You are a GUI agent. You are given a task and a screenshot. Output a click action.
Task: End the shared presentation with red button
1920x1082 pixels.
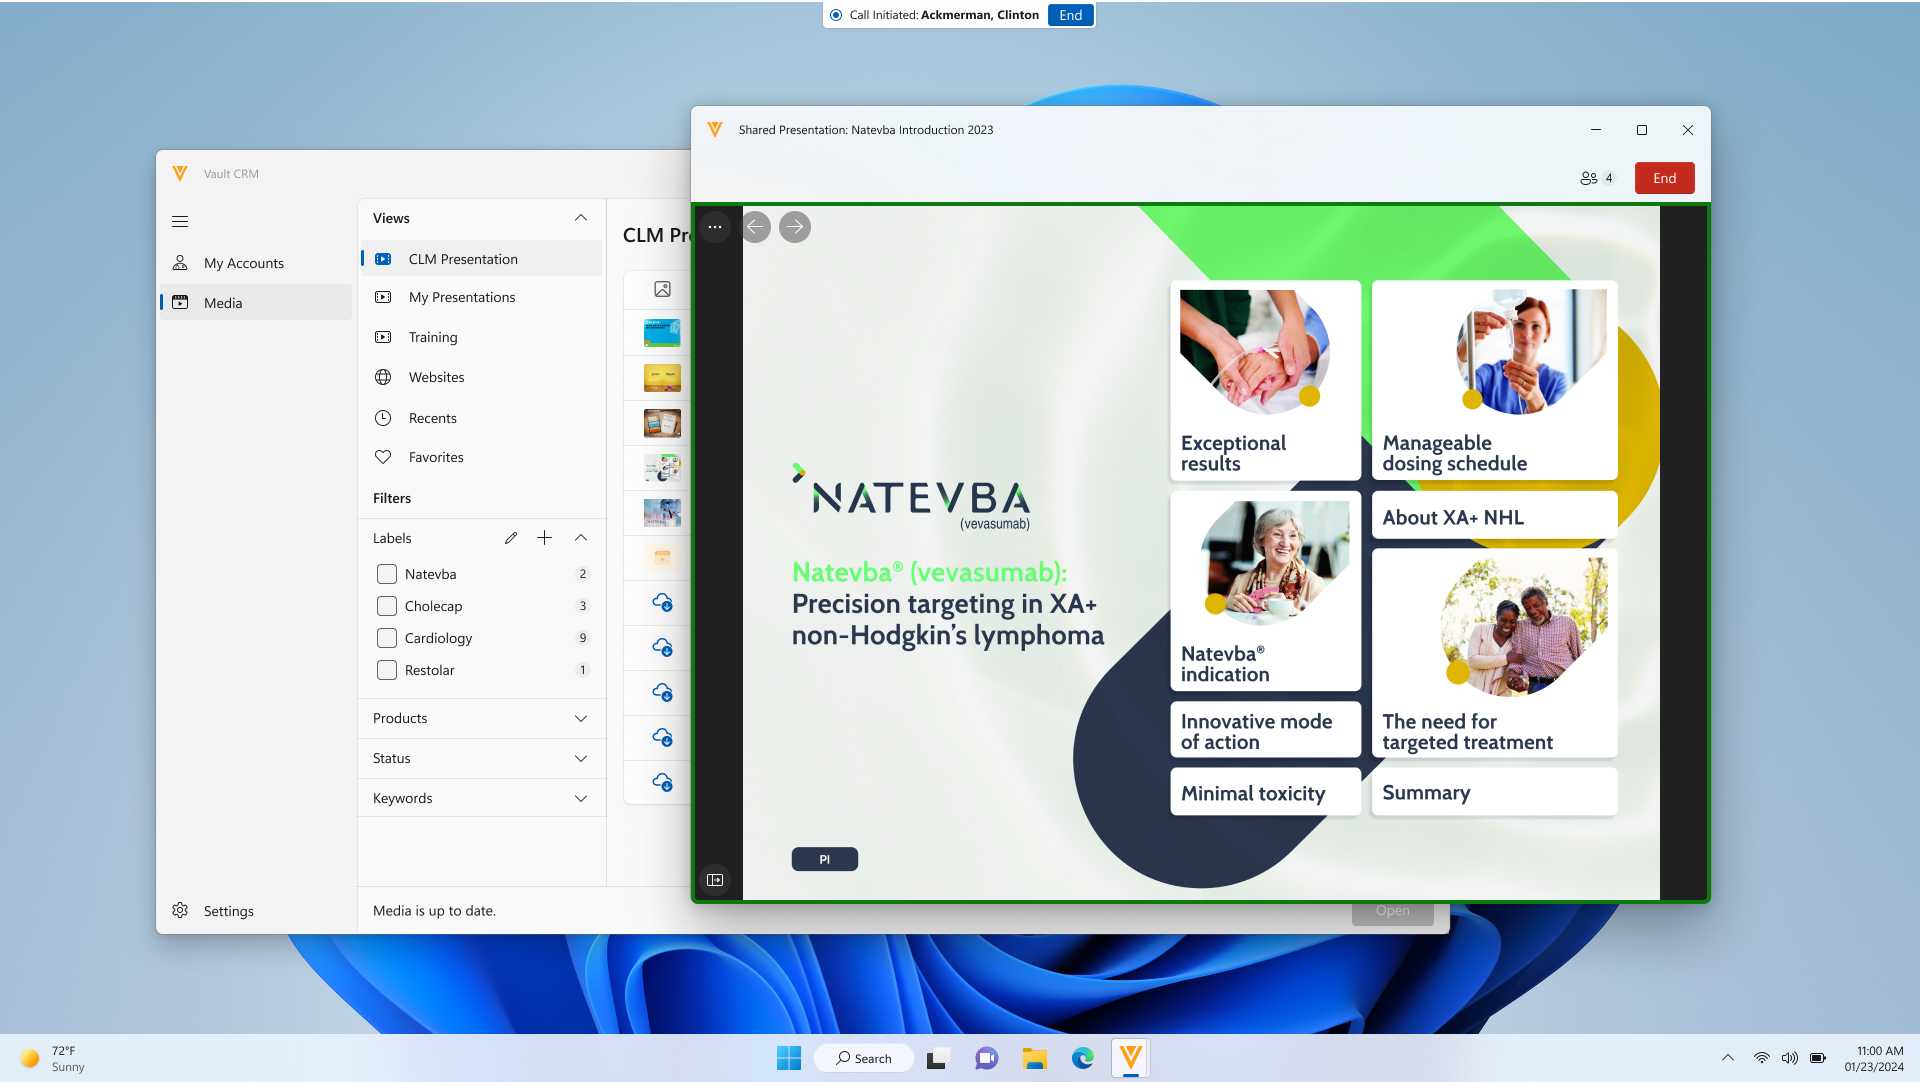[x=1664, y=178]
